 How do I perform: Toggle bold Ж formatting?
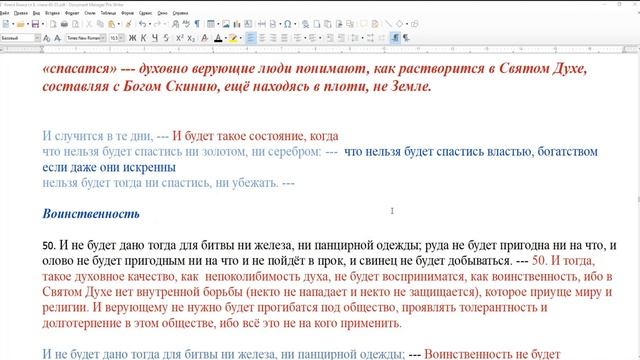(132, 38)
